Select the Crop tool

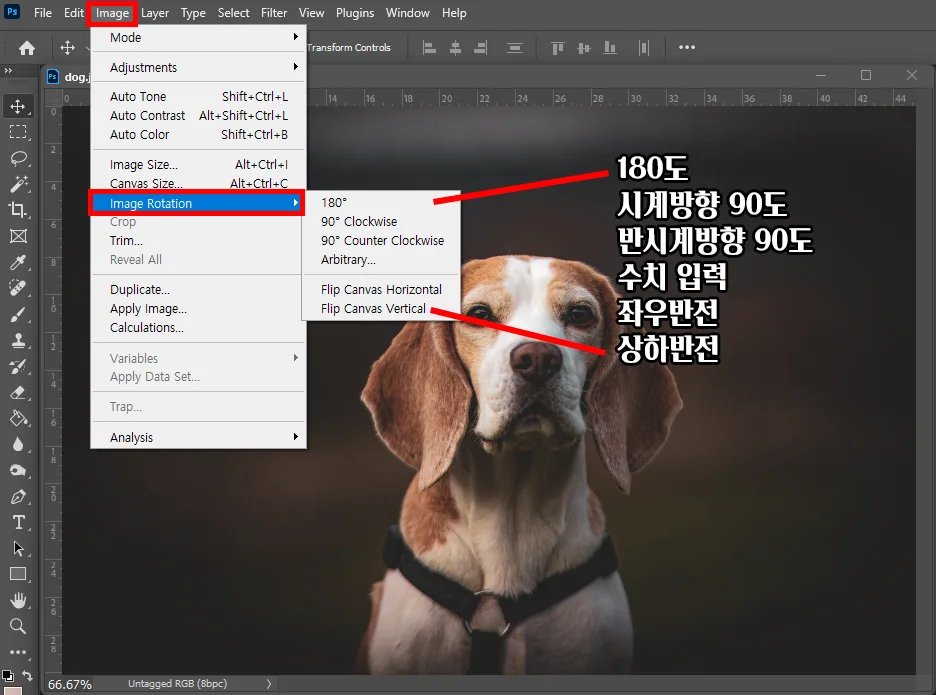pos(18,210)
